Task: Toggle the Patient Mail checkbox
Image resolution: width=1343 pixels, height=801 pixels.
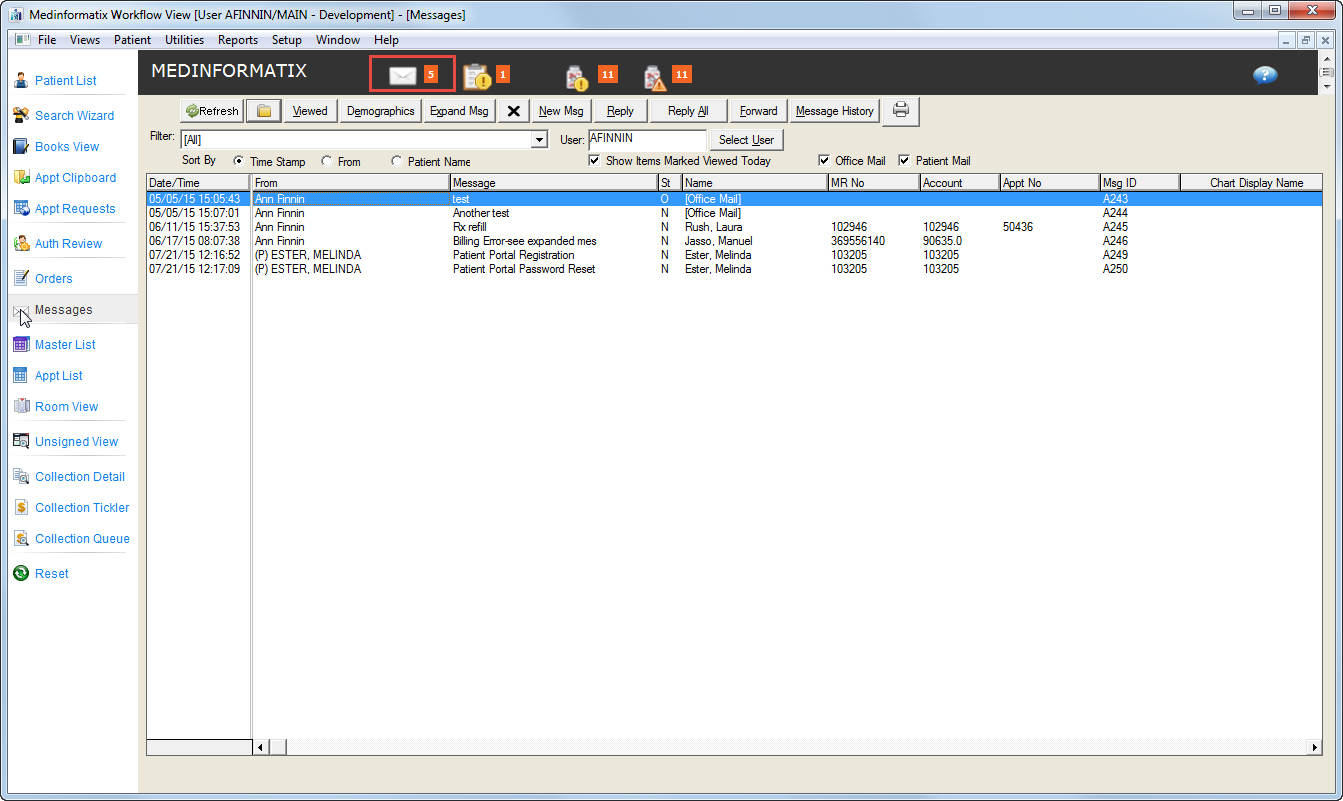Action: click(904, 160)
